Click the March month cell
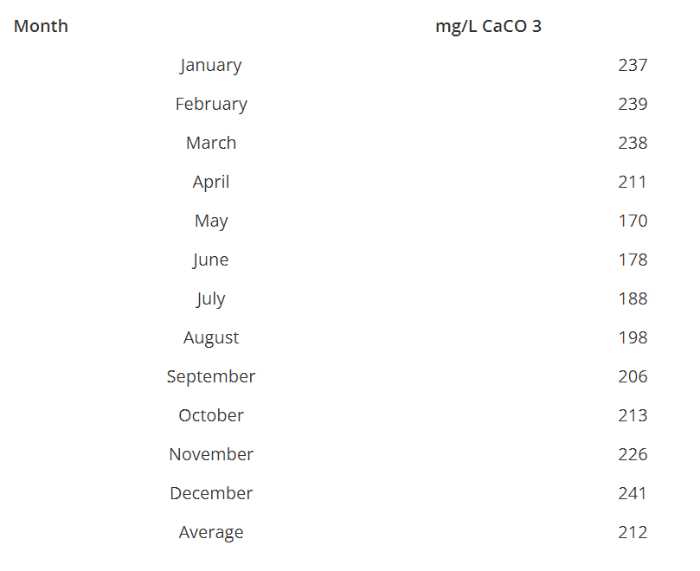 pos(211,143)
